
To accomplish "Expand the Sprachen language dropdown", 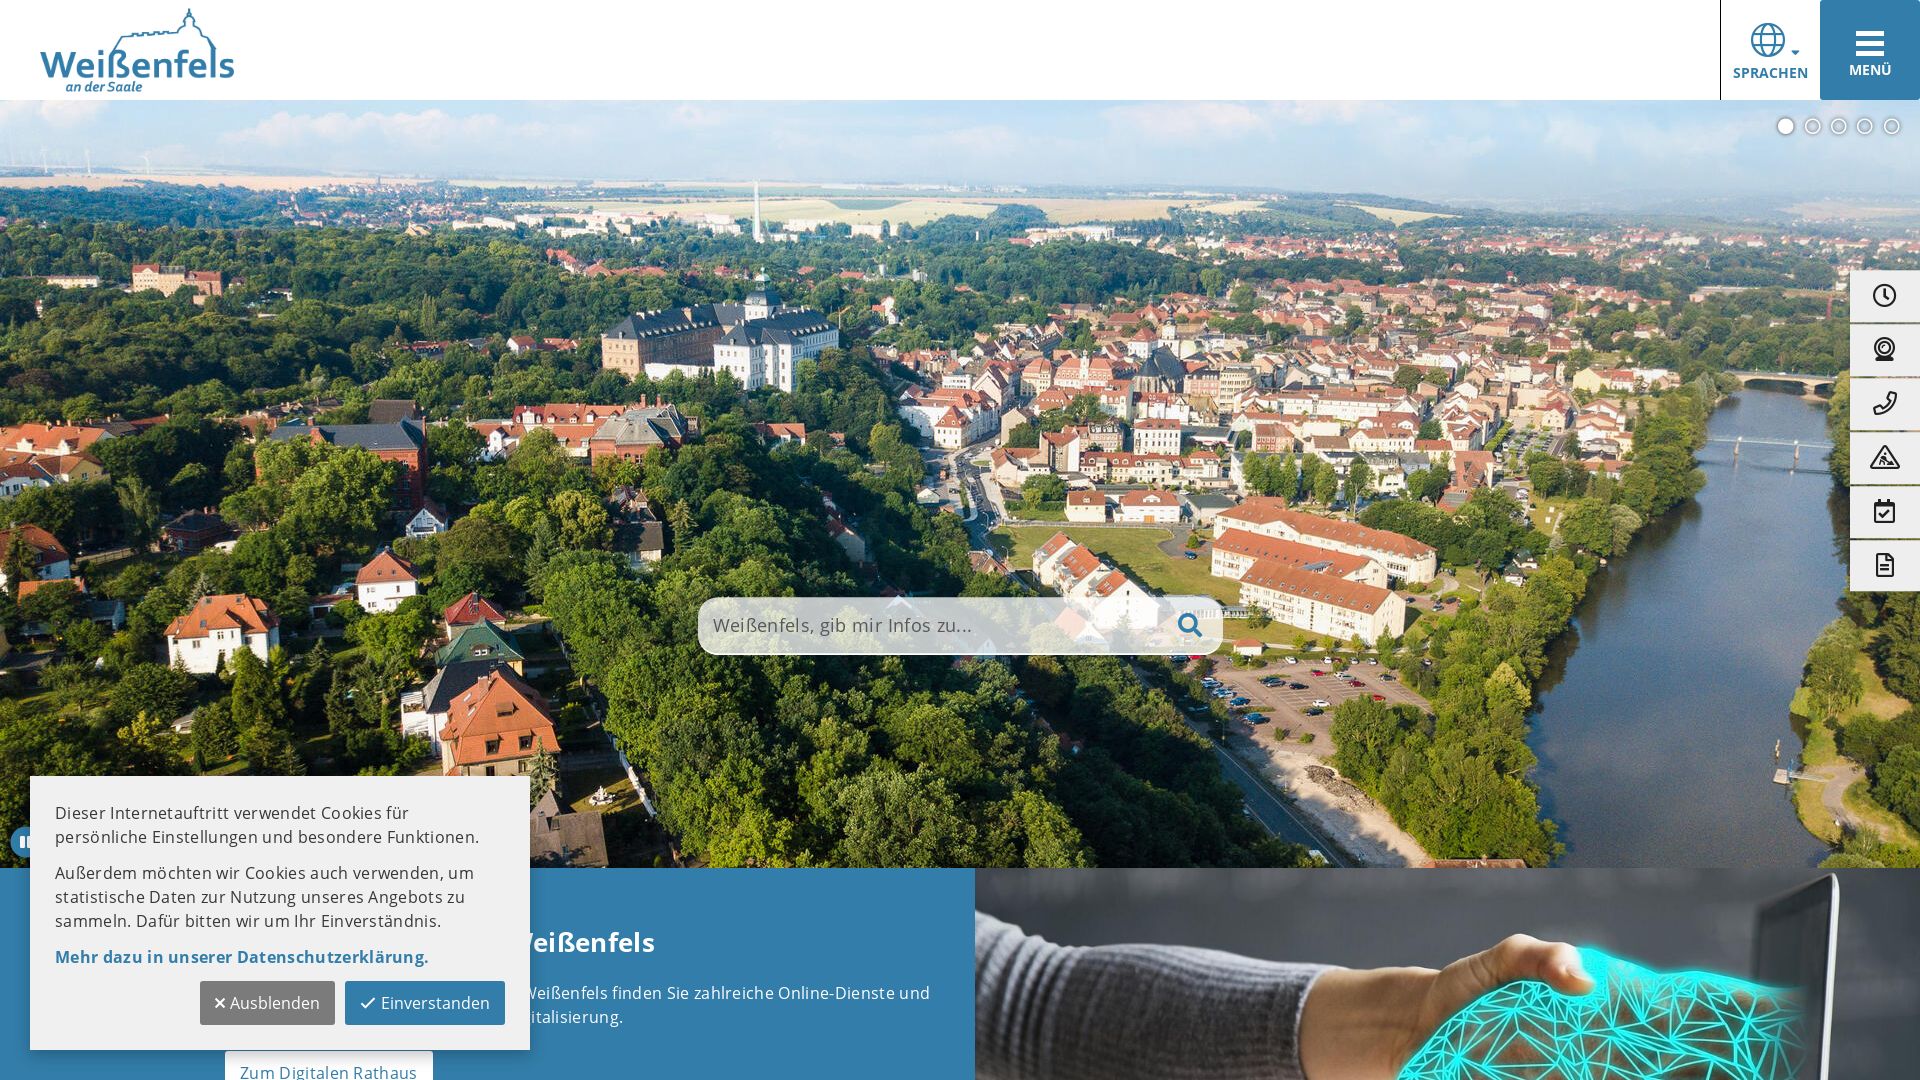I will (1770, 50).
